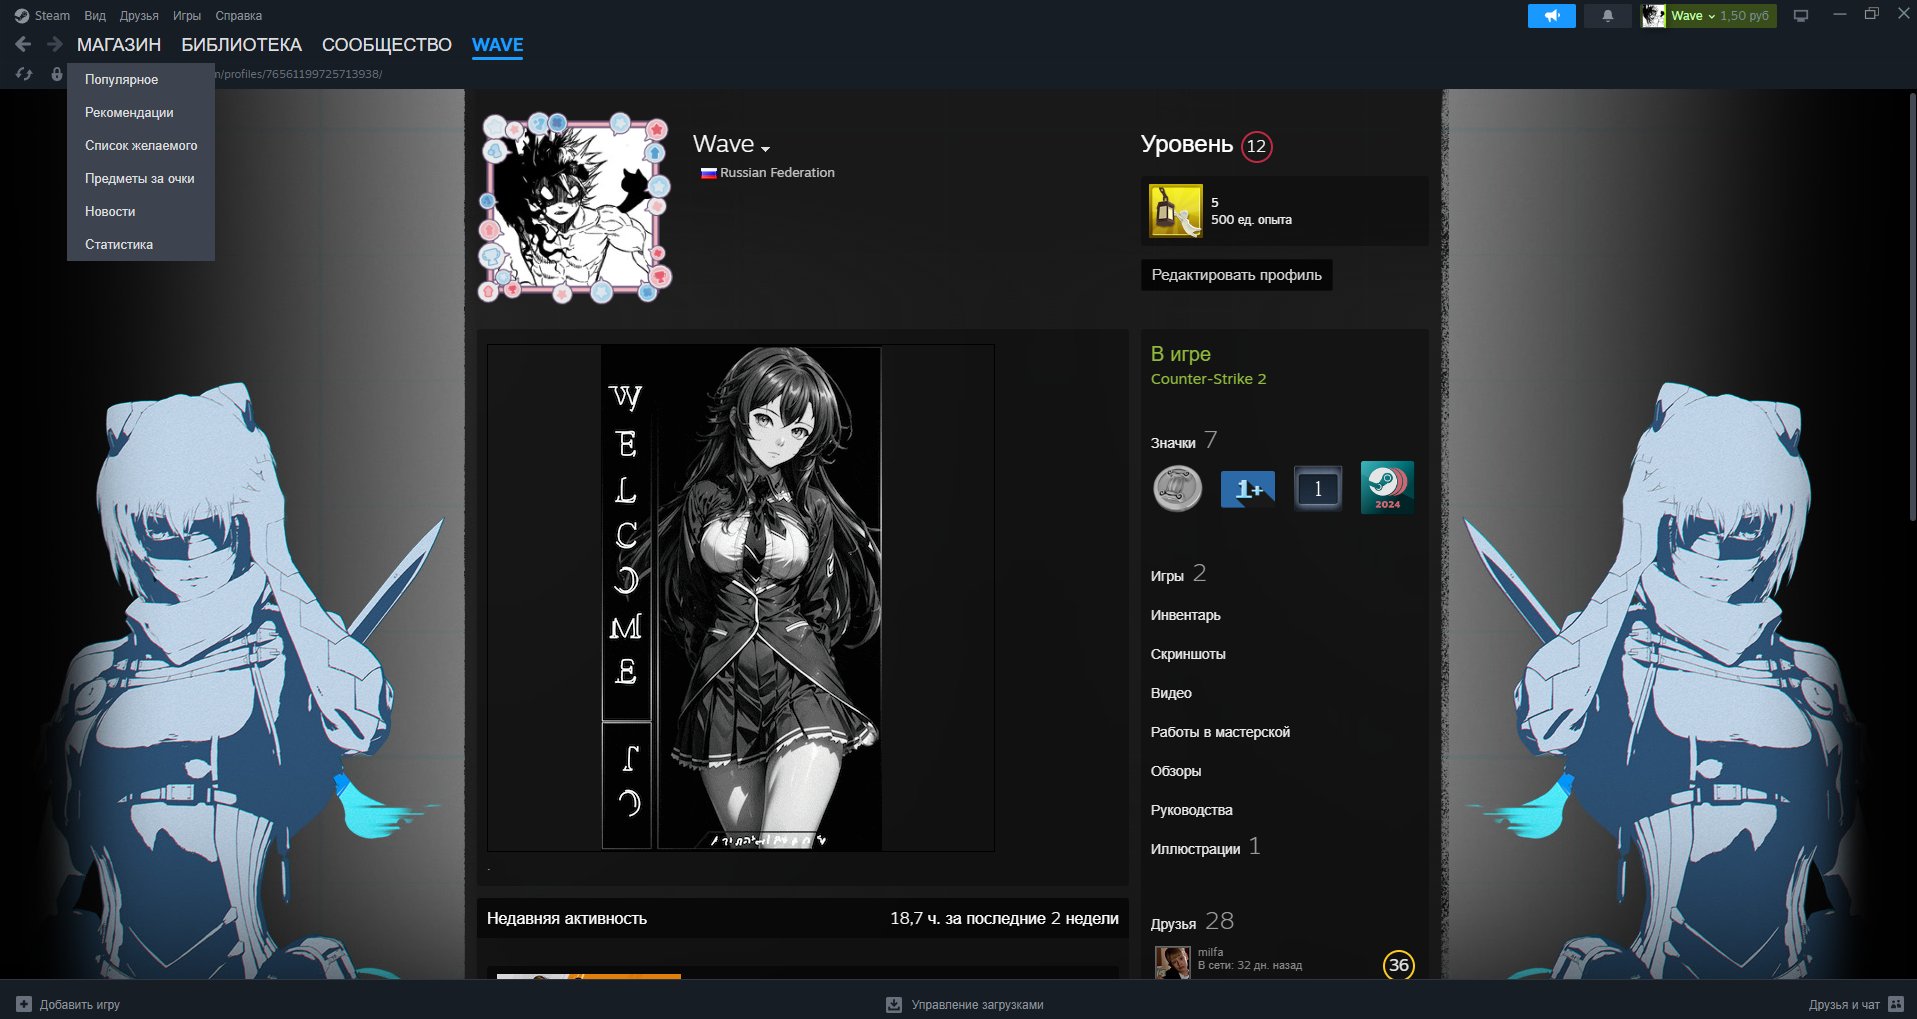Click the Big Picture mode monitor icon

1801,16
